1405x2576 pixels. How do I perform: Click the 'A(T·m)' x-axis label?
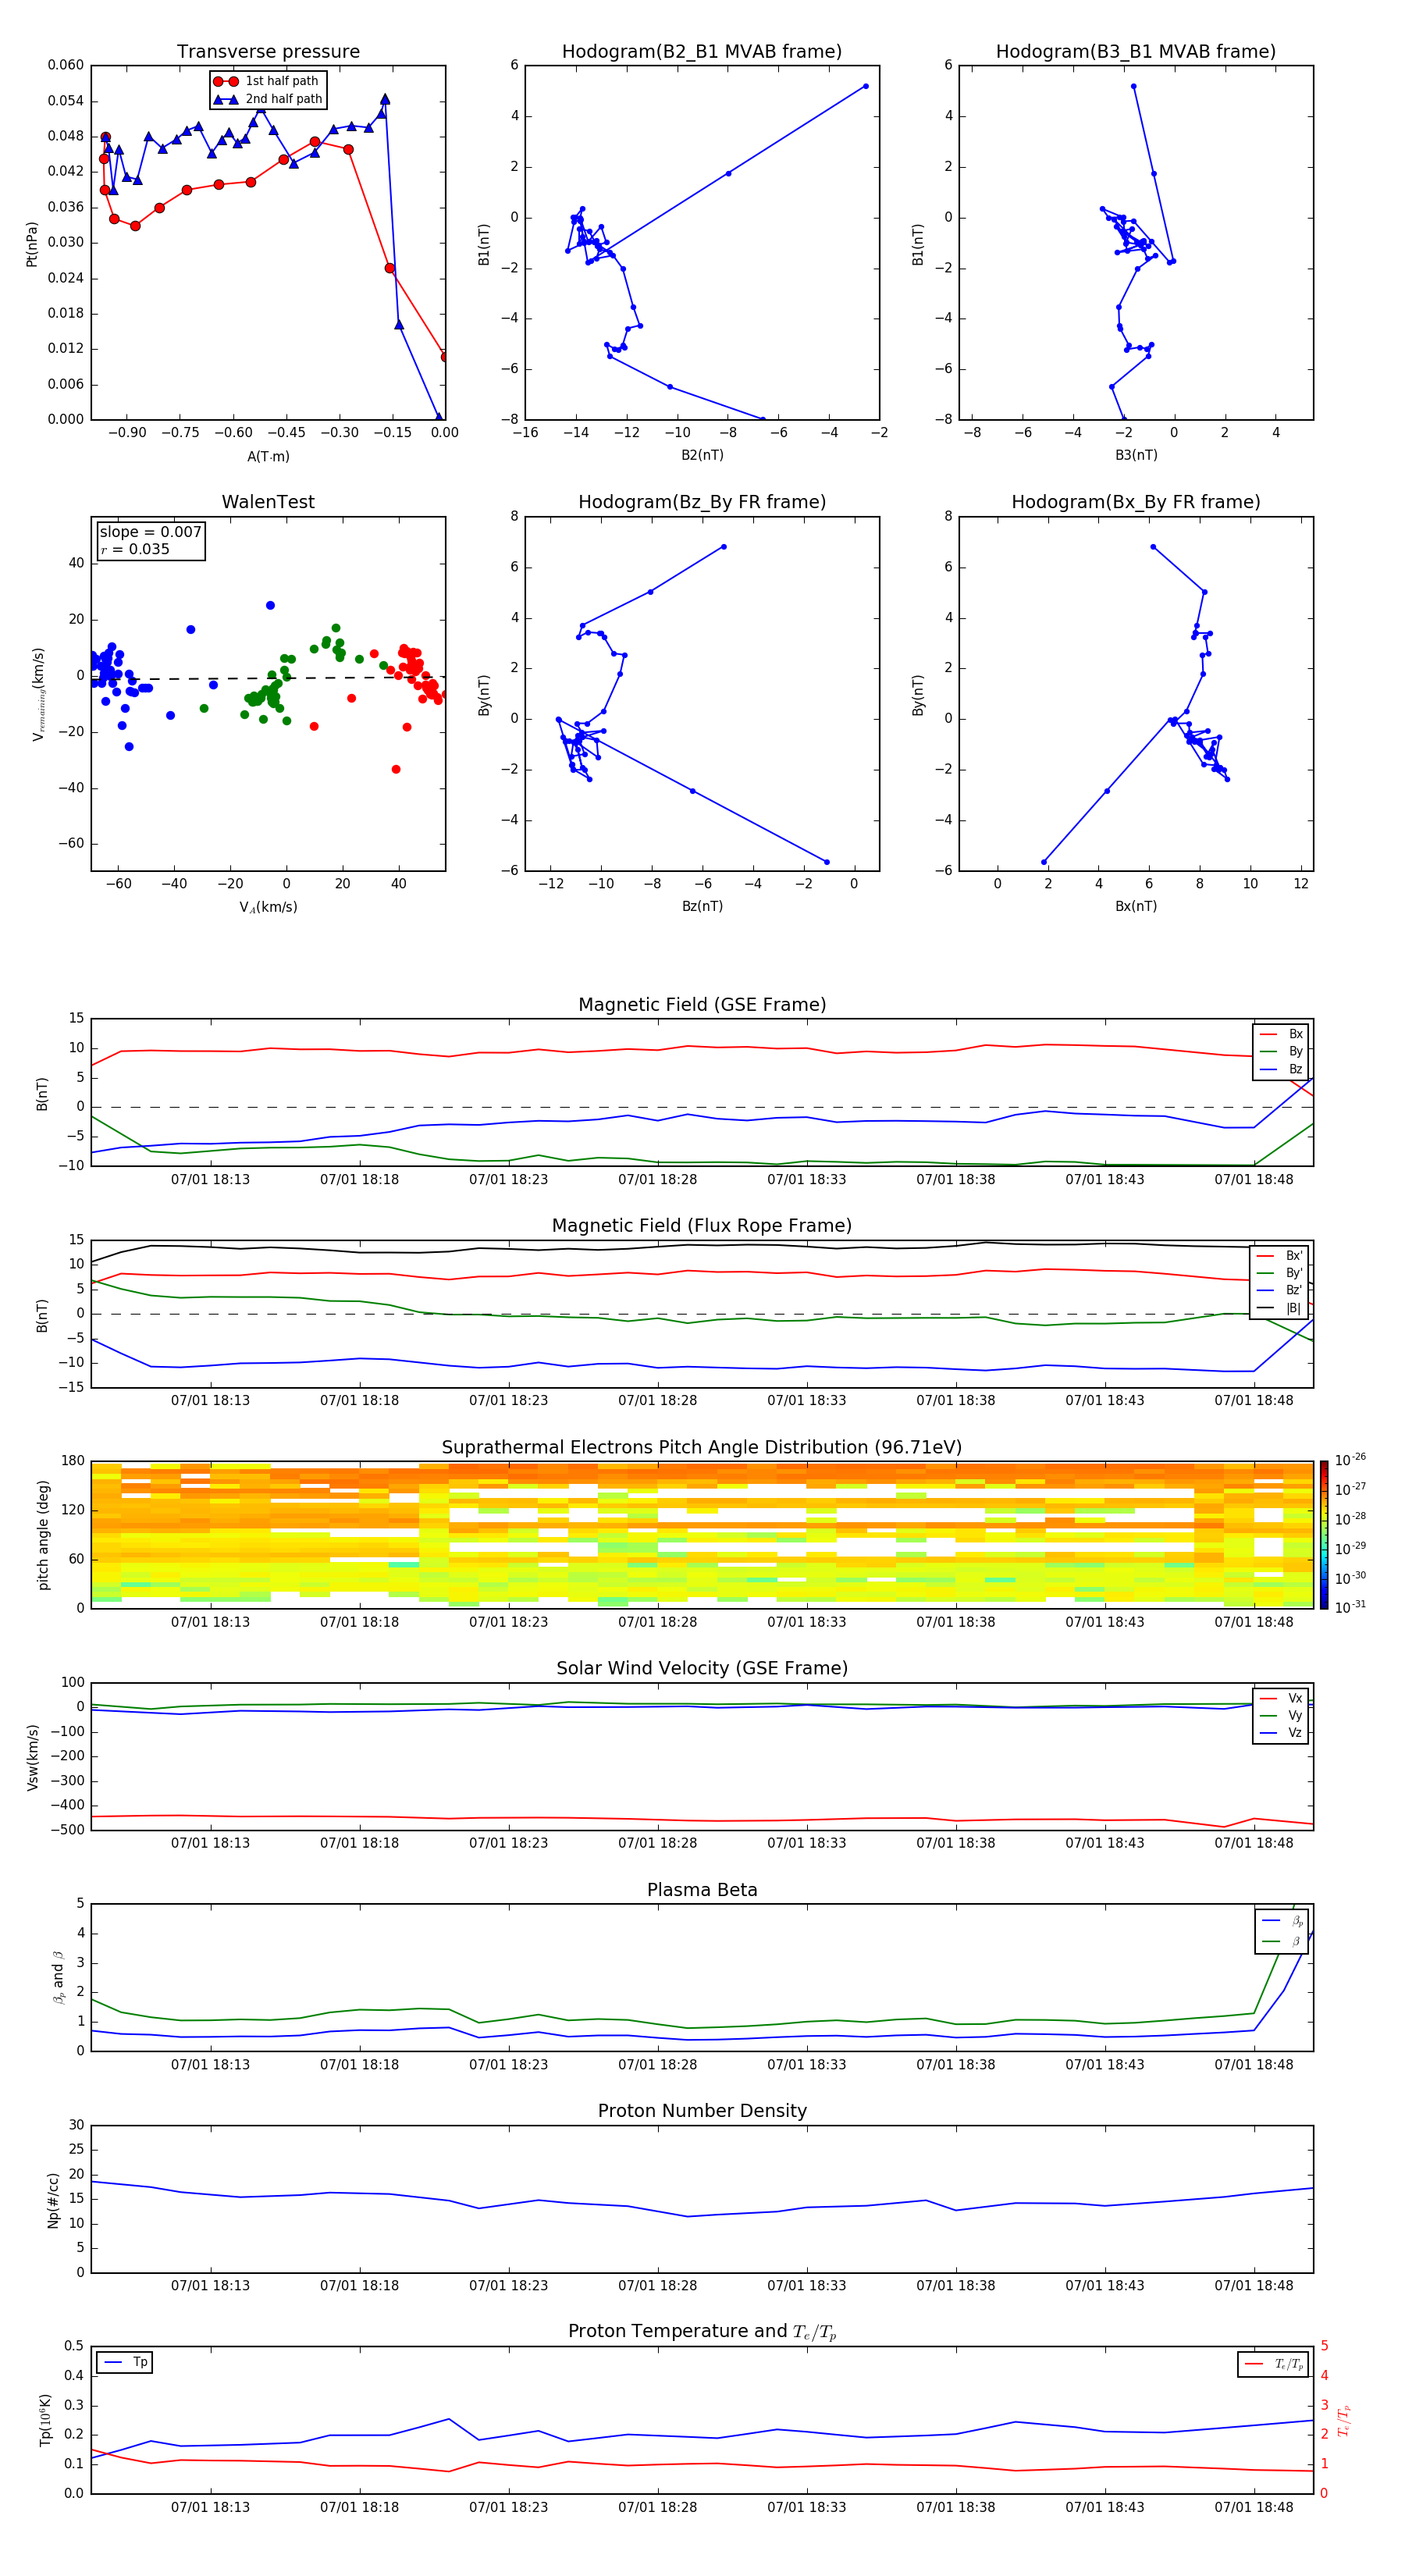point(268,457)
